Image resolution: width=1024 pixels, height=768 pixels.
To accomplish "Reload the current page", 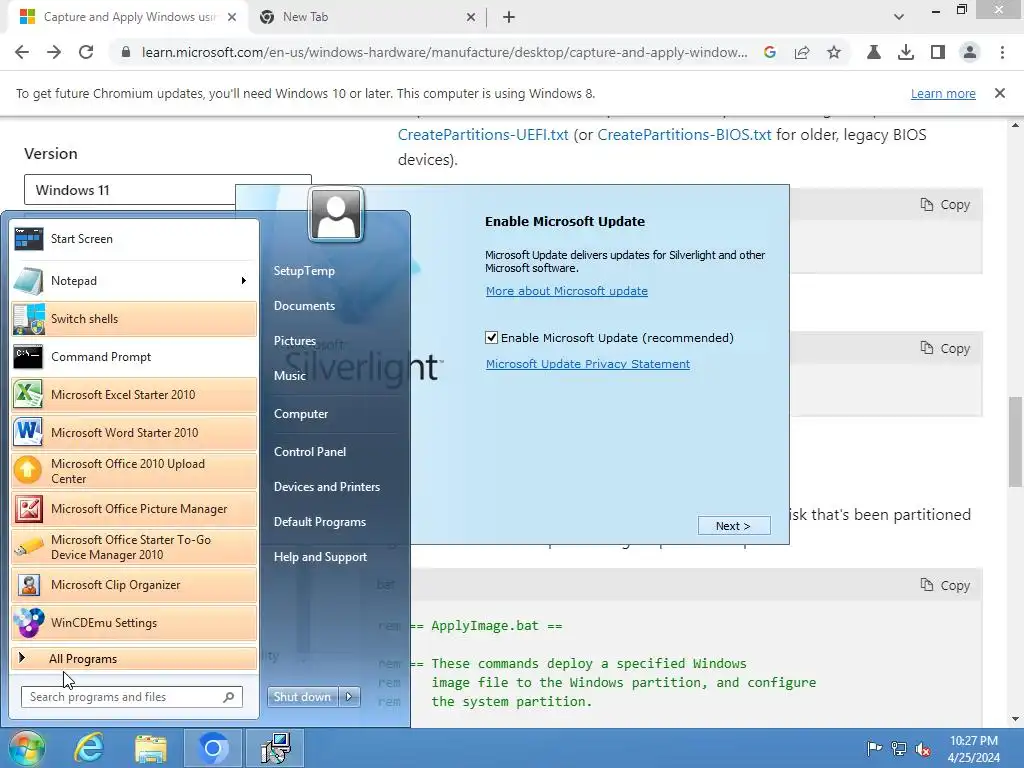I will tap(86, 52).
